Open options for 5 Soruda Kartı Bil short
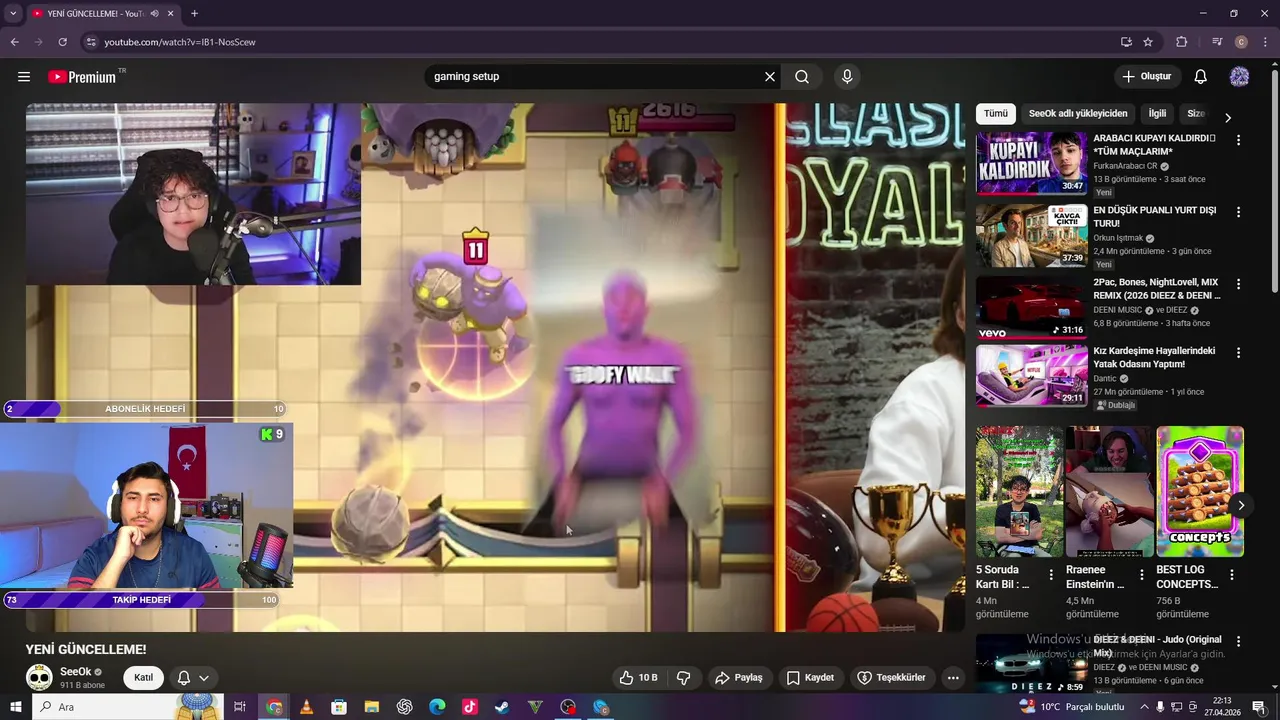Image resolution: width=1280 pixels, height=720 pixels. pos(1051,575)
